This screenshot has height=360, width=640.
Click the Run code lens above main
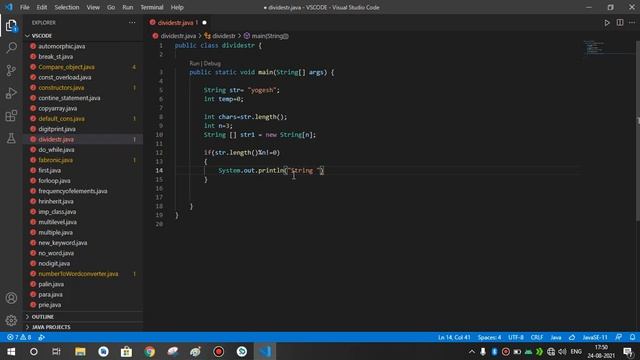194,64
